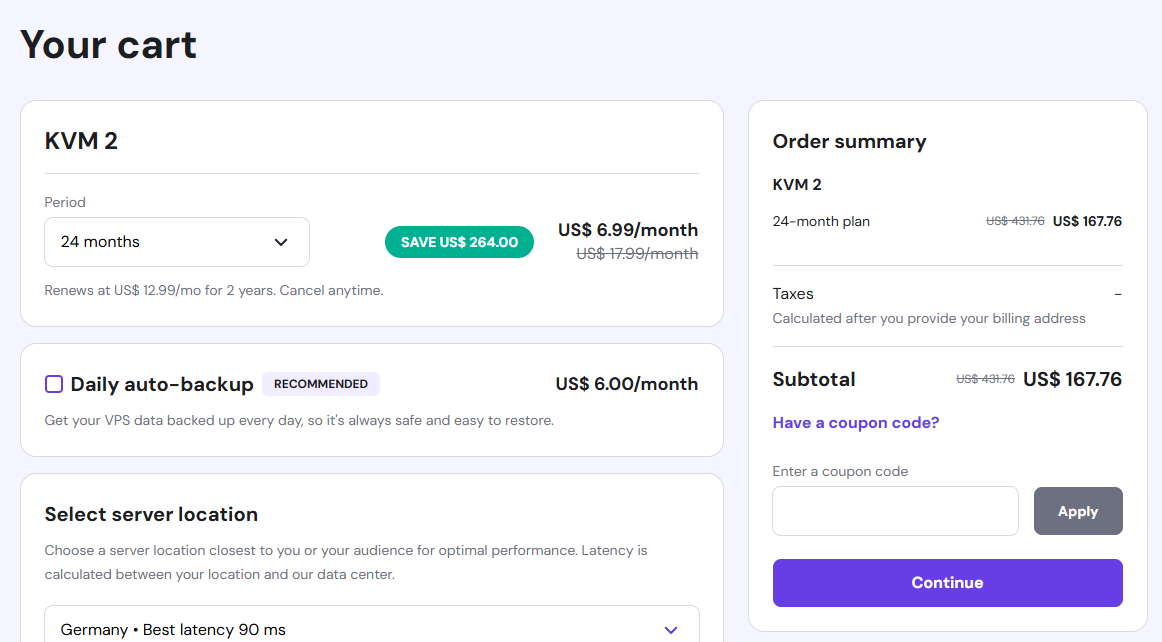Click the Subtotal US$ 167.76 amount
The height and width of the screenshot is (642, 1162).
click(1072, 380)
